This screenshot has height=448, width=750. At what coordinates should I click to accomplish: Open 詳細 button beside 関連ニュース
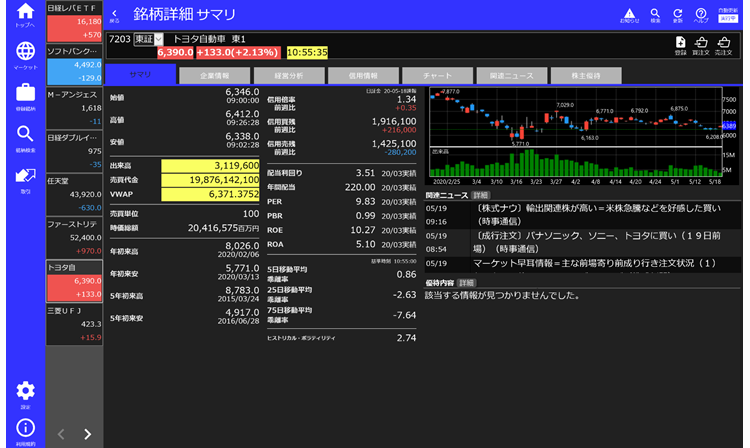480,195
